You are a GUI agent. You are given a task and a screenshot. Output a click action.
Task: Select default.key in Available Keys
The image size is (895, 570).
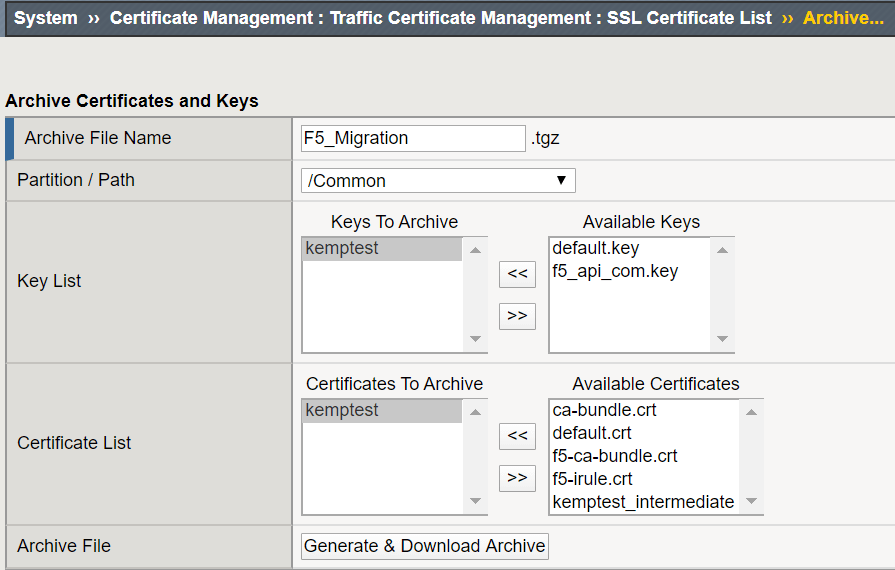point(596,248)
